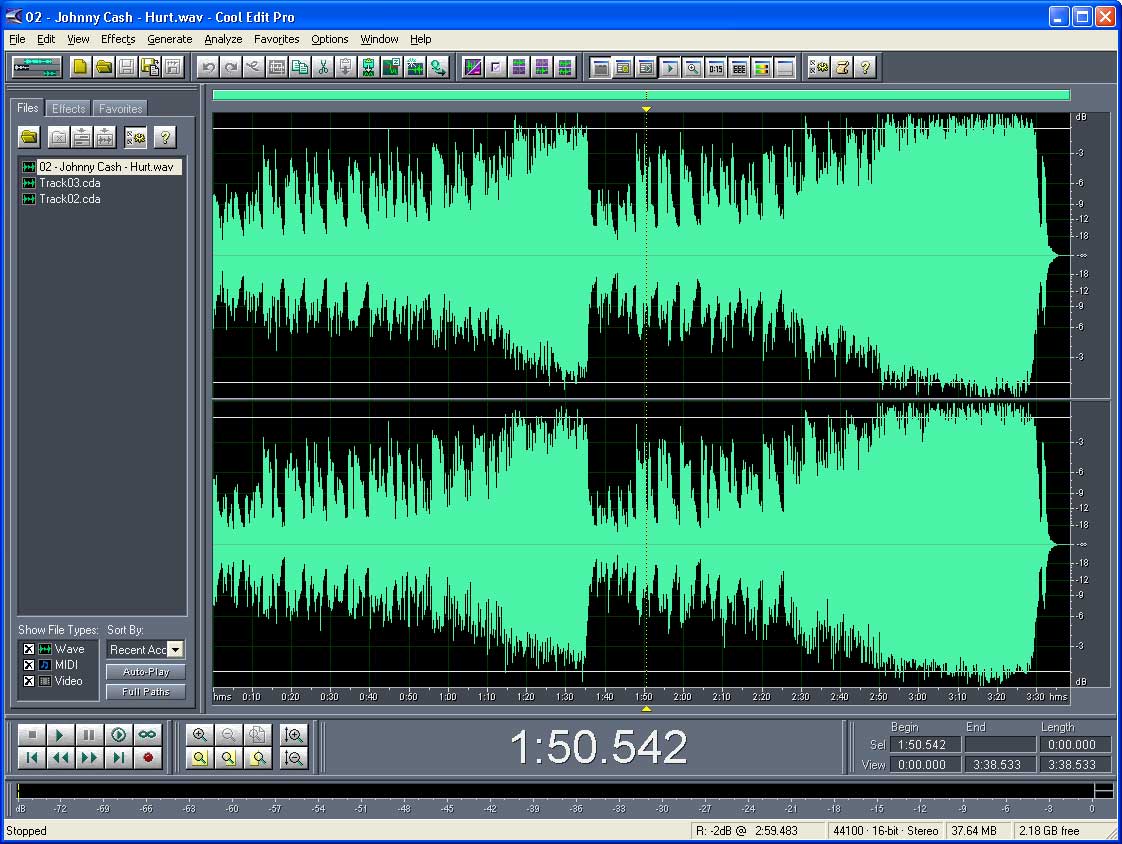Click the yellow playback cursor marker at top
Viewport: 1122px width, 844px height.
(646, 109)
